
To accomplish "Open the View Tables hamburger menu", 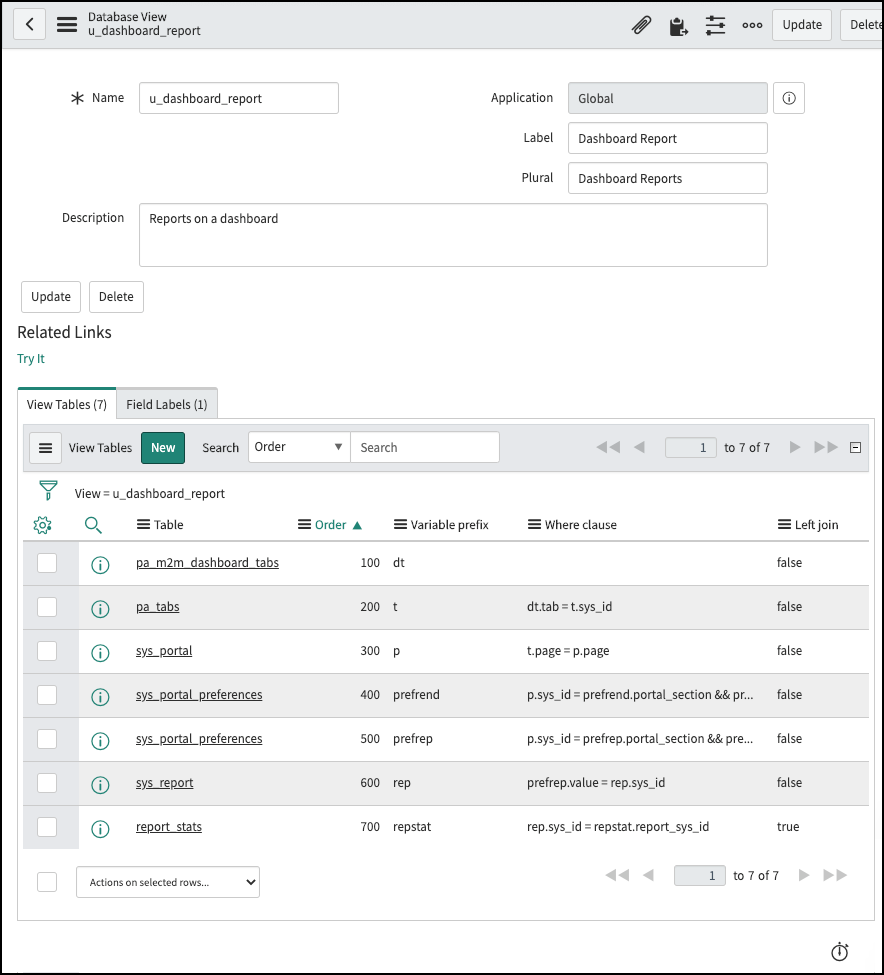I will 45,447.
